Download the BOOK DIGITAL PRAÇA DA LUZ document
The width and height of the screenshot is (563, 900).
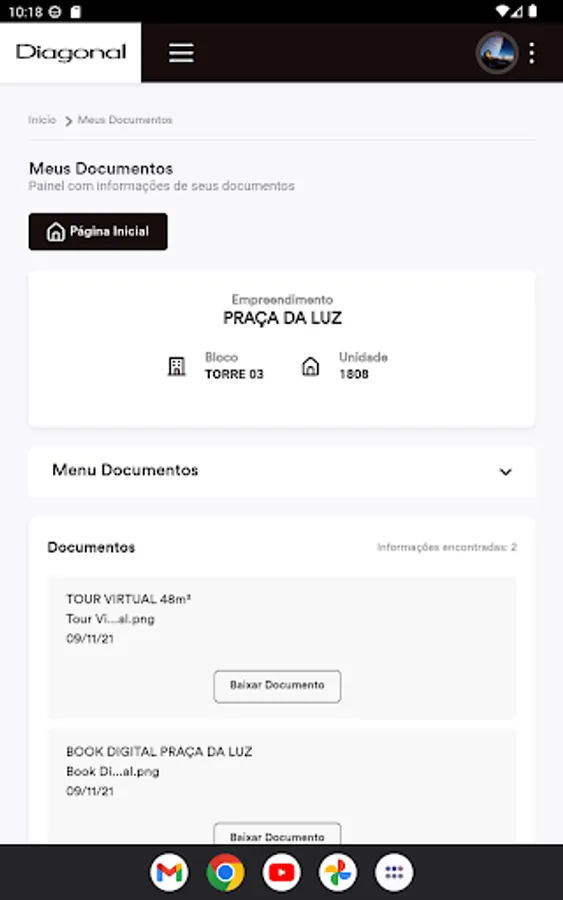click(x=277, y=834)
